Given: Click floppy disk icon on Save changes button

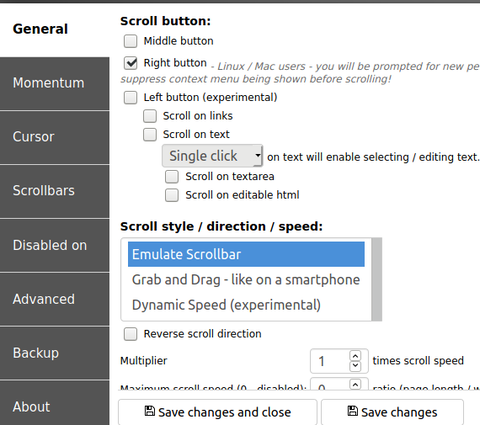Looking at the screenshot, I should tap(353, 411).
